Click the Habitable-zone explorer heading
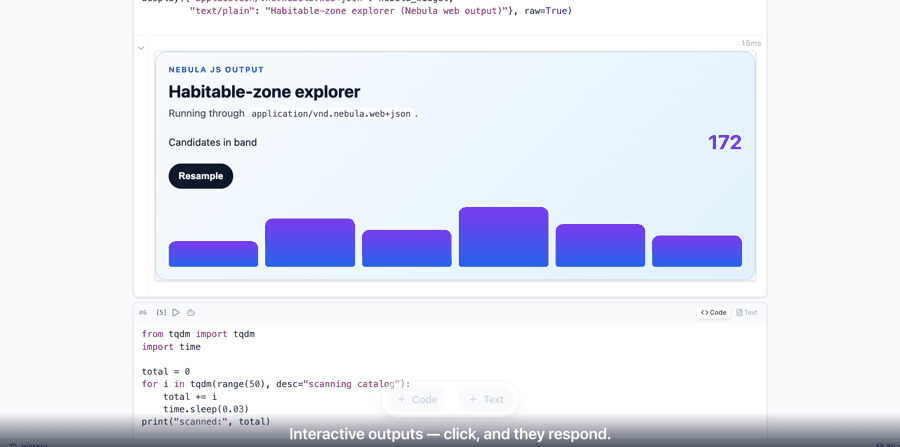 265,92
